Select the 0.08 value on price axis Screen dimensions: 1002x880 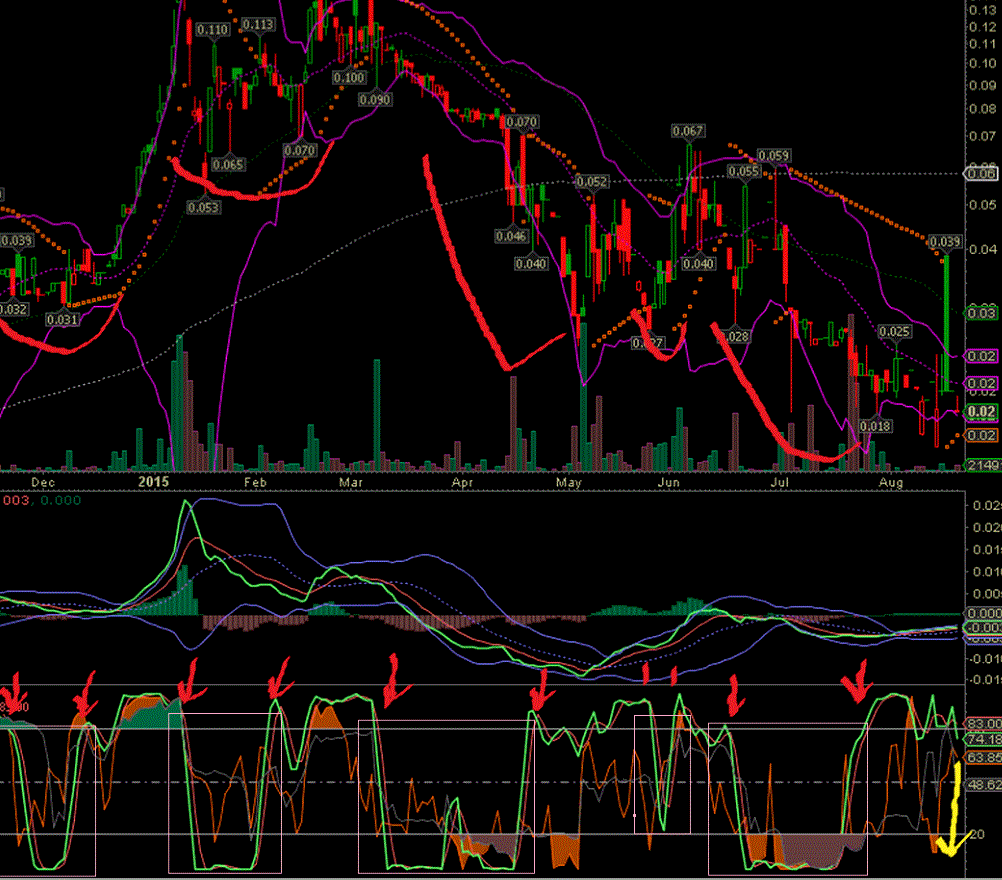pos(983,109)
